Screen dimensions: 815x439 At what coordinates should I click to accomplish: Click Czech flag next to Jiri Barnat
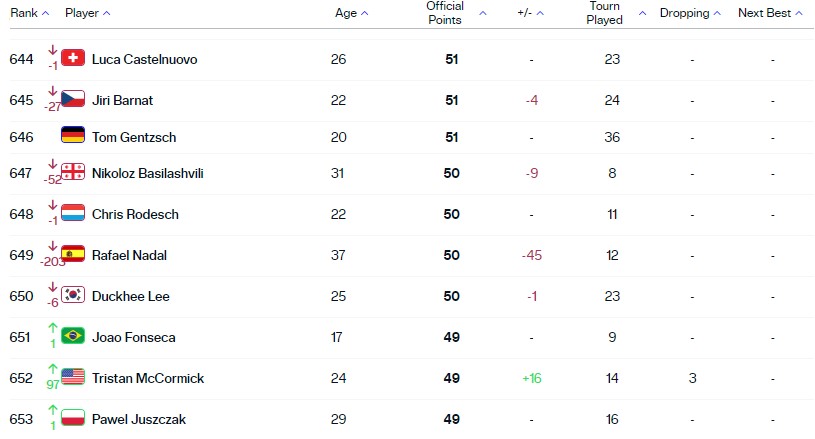point(73,99)
